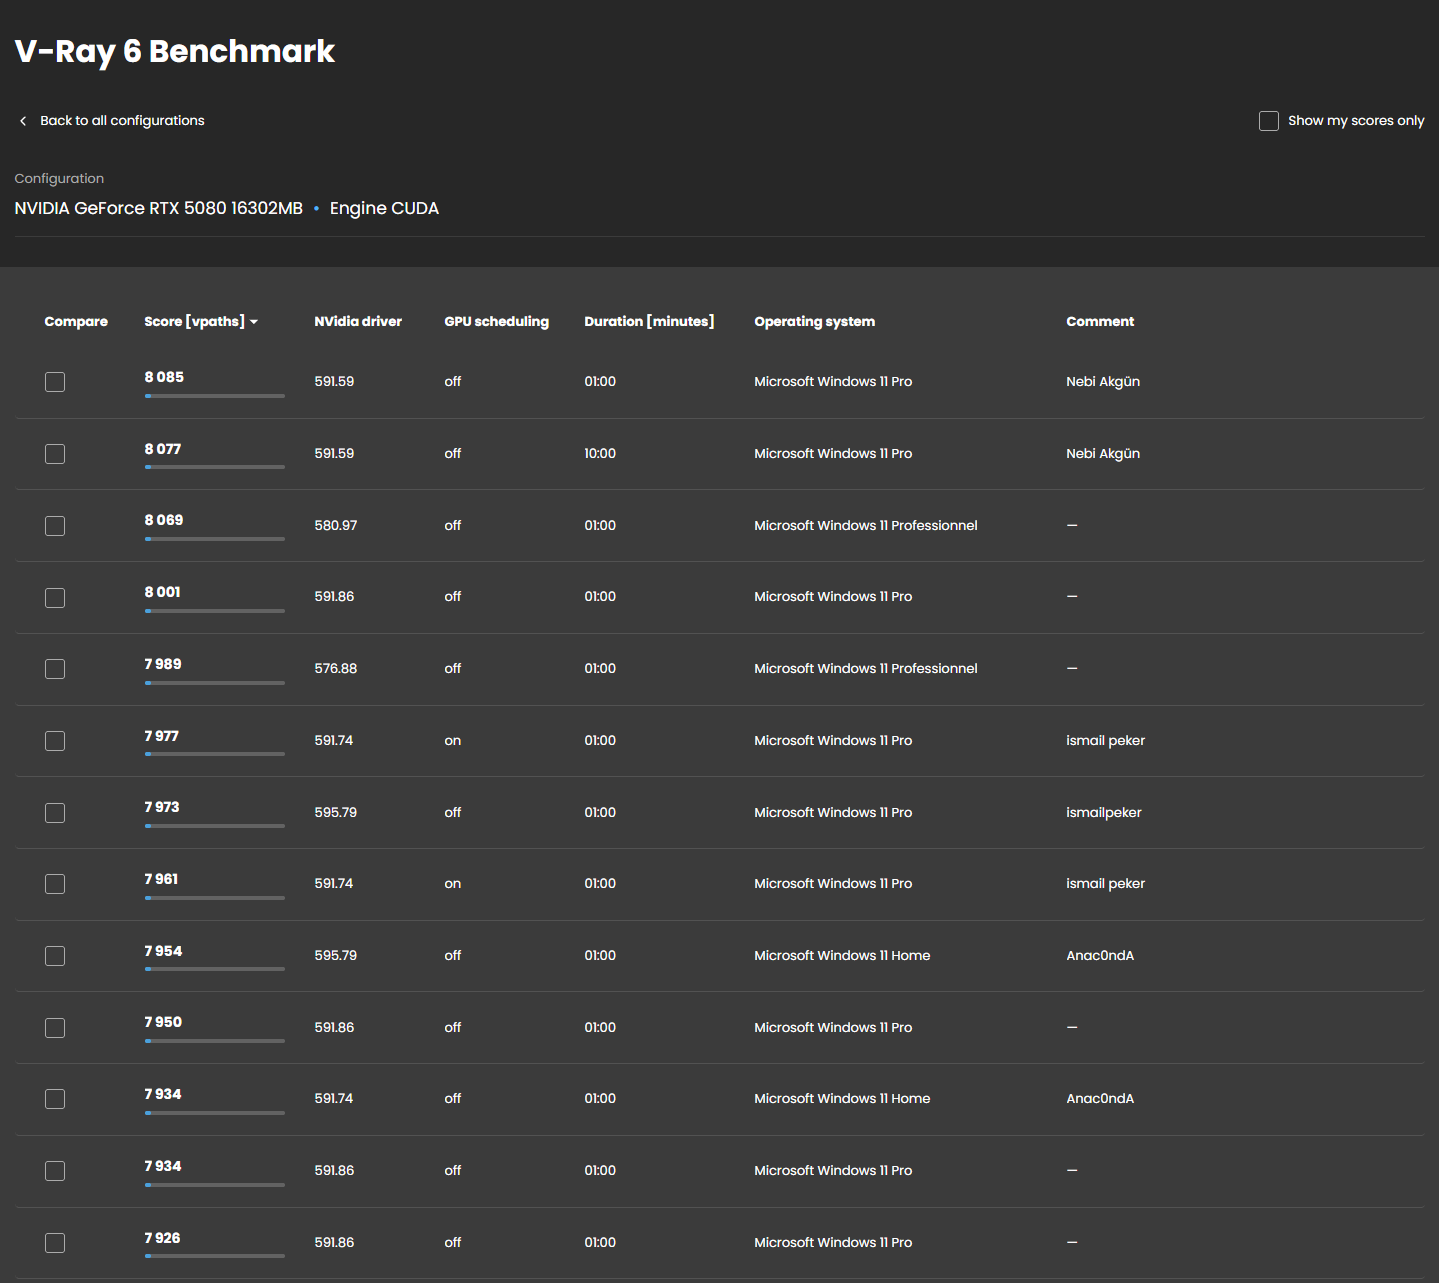Click the Compare column header
Image resolution: width=1439 pixels, height=1283 pixels.
pyautogui.click(x=76, y=321)
